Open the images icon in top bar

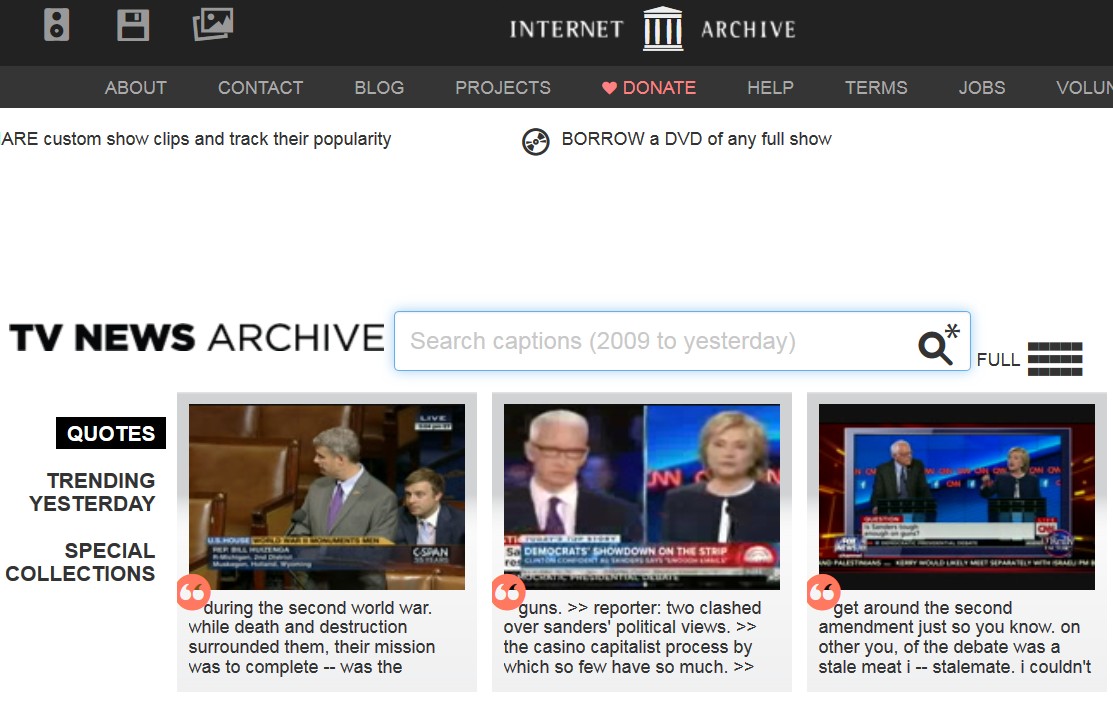point(213,24)
